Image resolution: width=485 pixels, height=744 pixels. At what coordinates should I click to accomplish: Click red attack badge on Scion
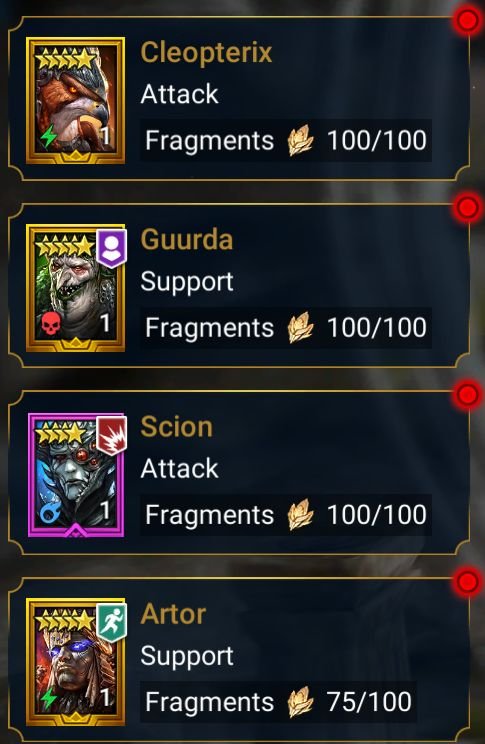112,435
